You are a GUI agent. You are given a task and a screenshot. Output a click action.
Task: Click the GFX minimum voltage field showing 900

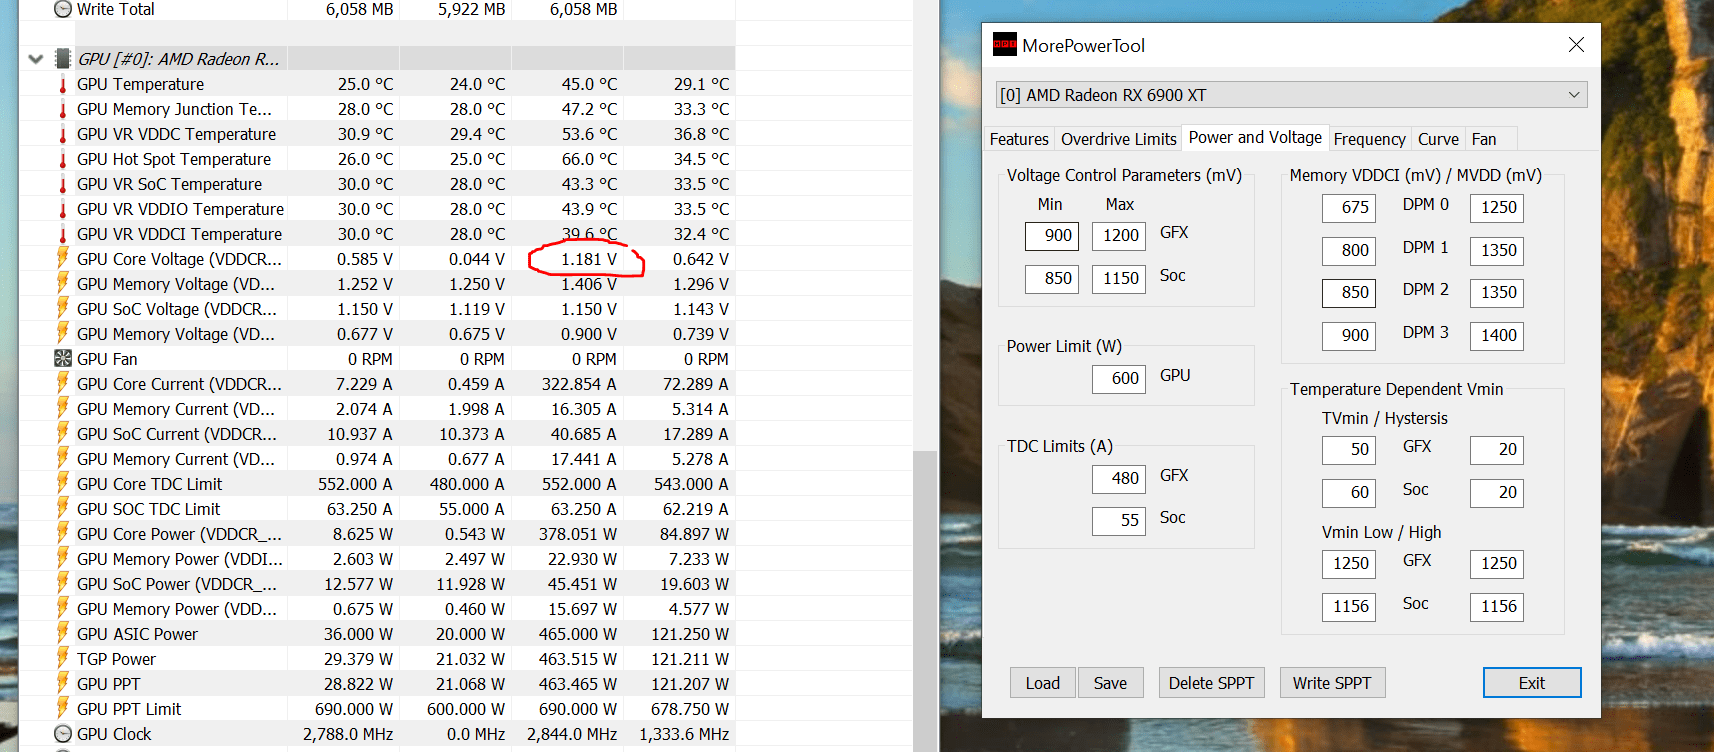1052,235
